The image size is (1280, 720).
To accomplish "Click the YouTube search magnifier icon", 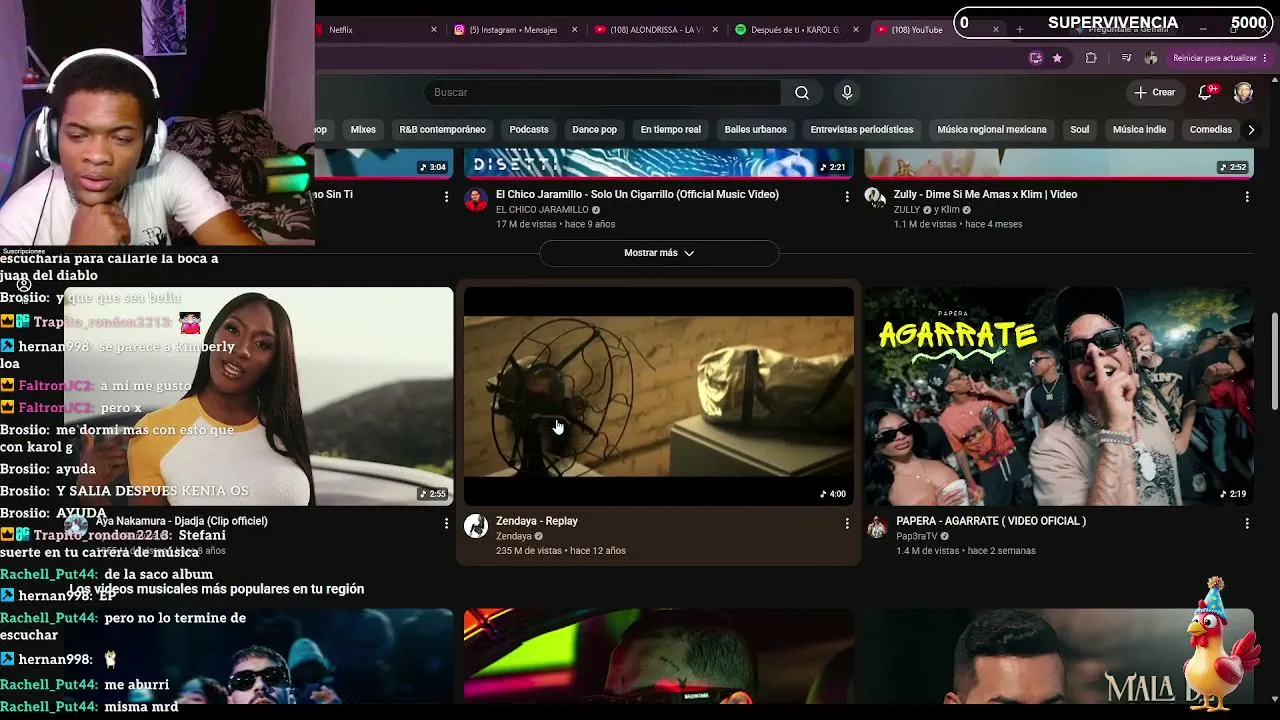I will [802, 92].
